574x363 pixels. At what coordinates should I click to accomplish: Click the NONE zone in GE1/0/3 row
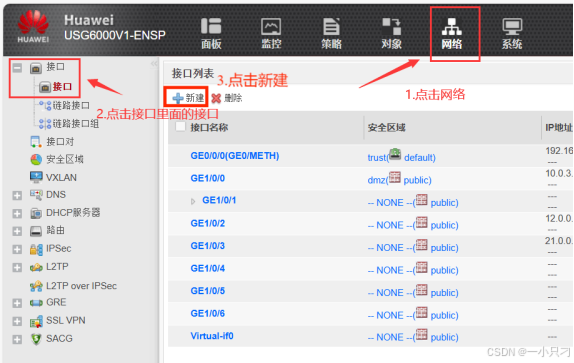(390, 248)
